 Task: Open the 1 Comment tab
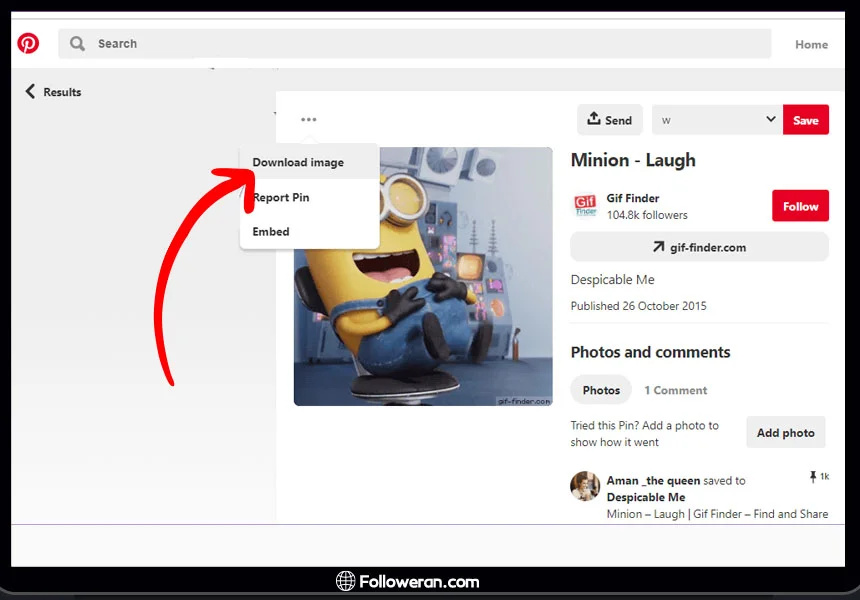675,390
